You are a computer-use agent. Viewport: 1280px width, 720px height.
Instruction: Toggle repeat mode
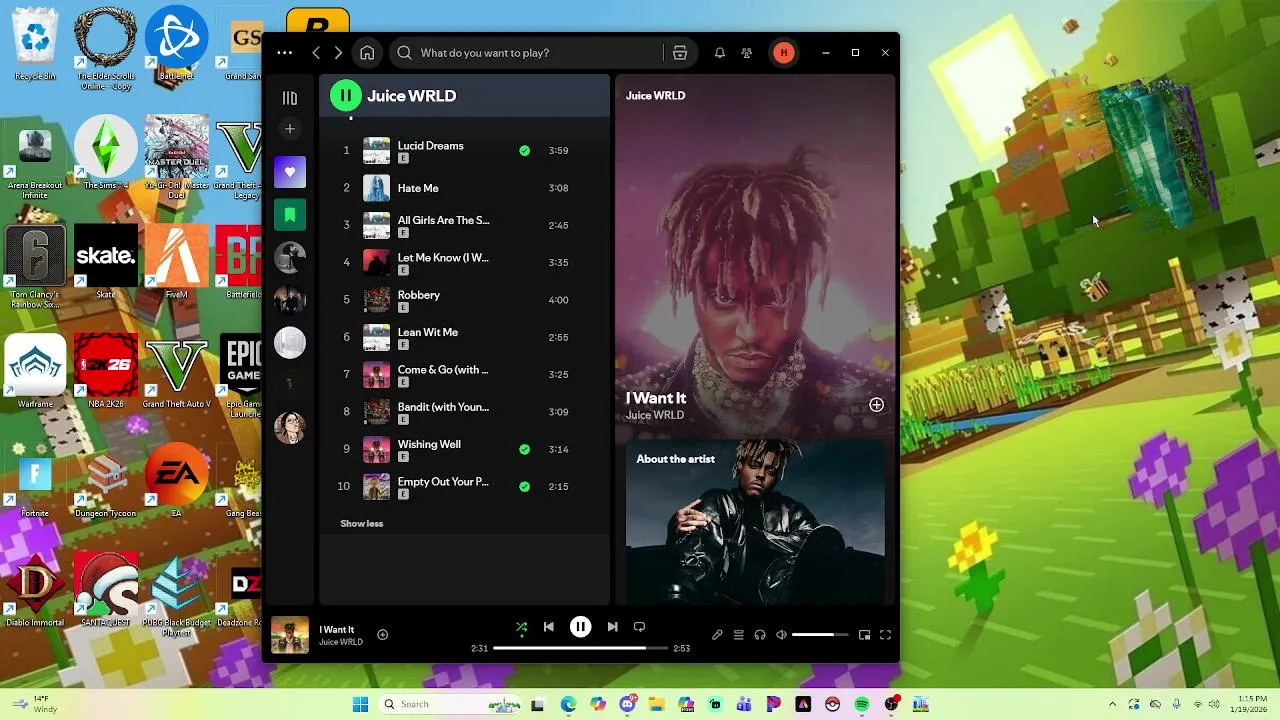pos(639,627)
